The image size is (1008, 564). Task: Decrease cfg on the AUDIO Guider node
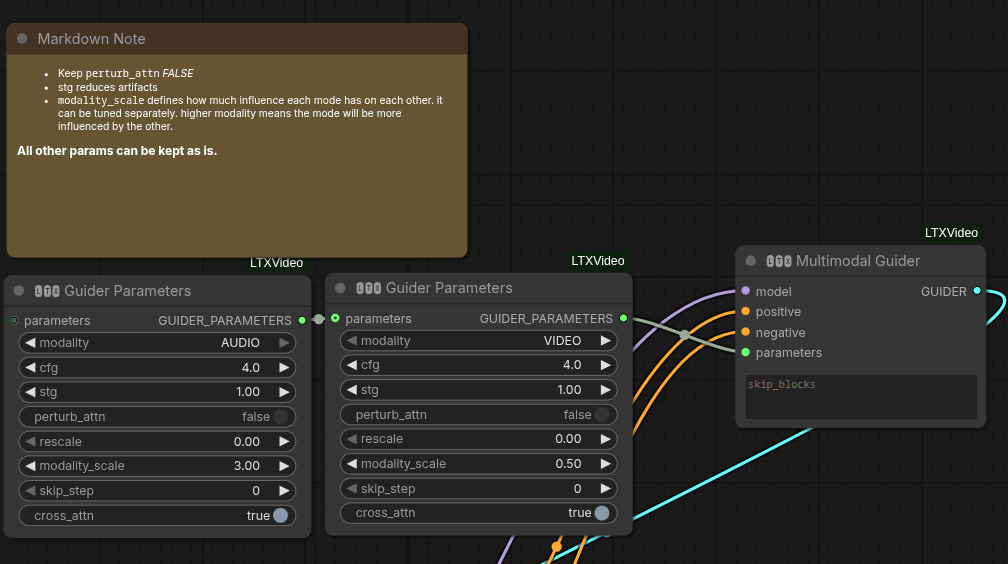point(30,368)
